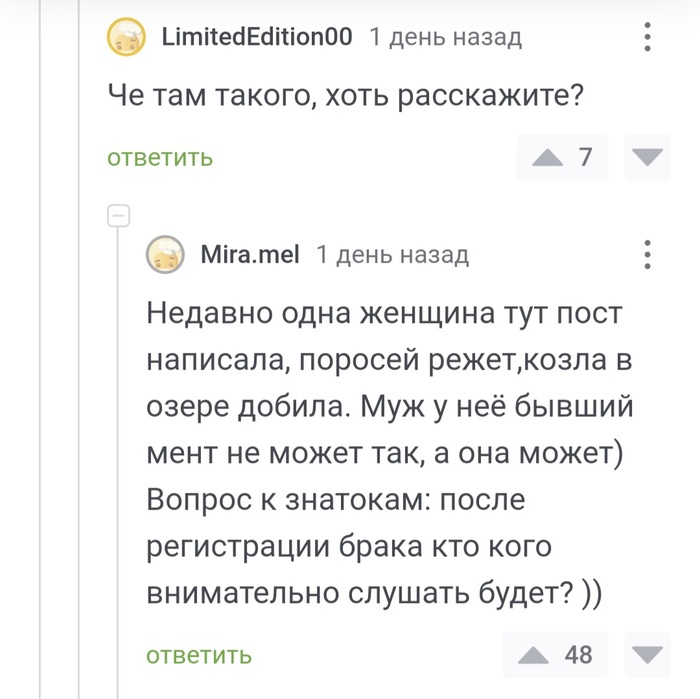Image resolution: width=700 pixels, height=699 pixels.
Task: Reply to LimitedEdition00's comment via «ответить»
Action: tap(160, 158)
